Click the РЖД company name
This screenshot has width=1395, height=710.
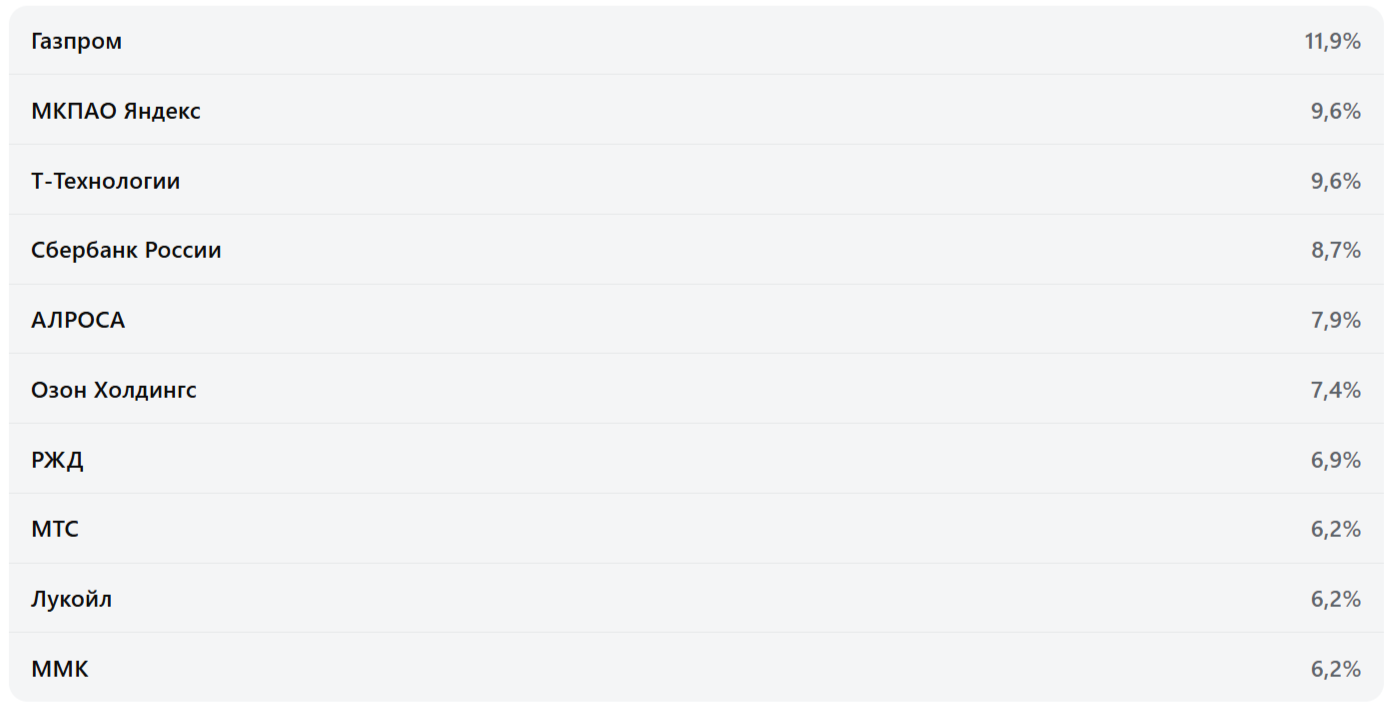tap(57, 460)
